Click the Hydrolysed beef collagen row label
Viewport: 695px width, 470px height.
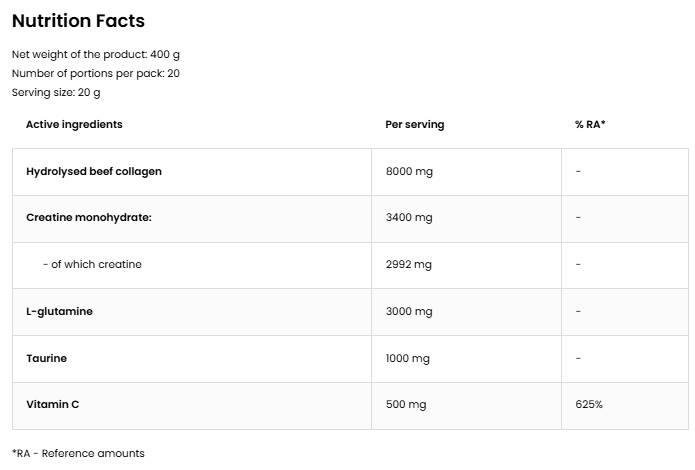coord(94,171)
